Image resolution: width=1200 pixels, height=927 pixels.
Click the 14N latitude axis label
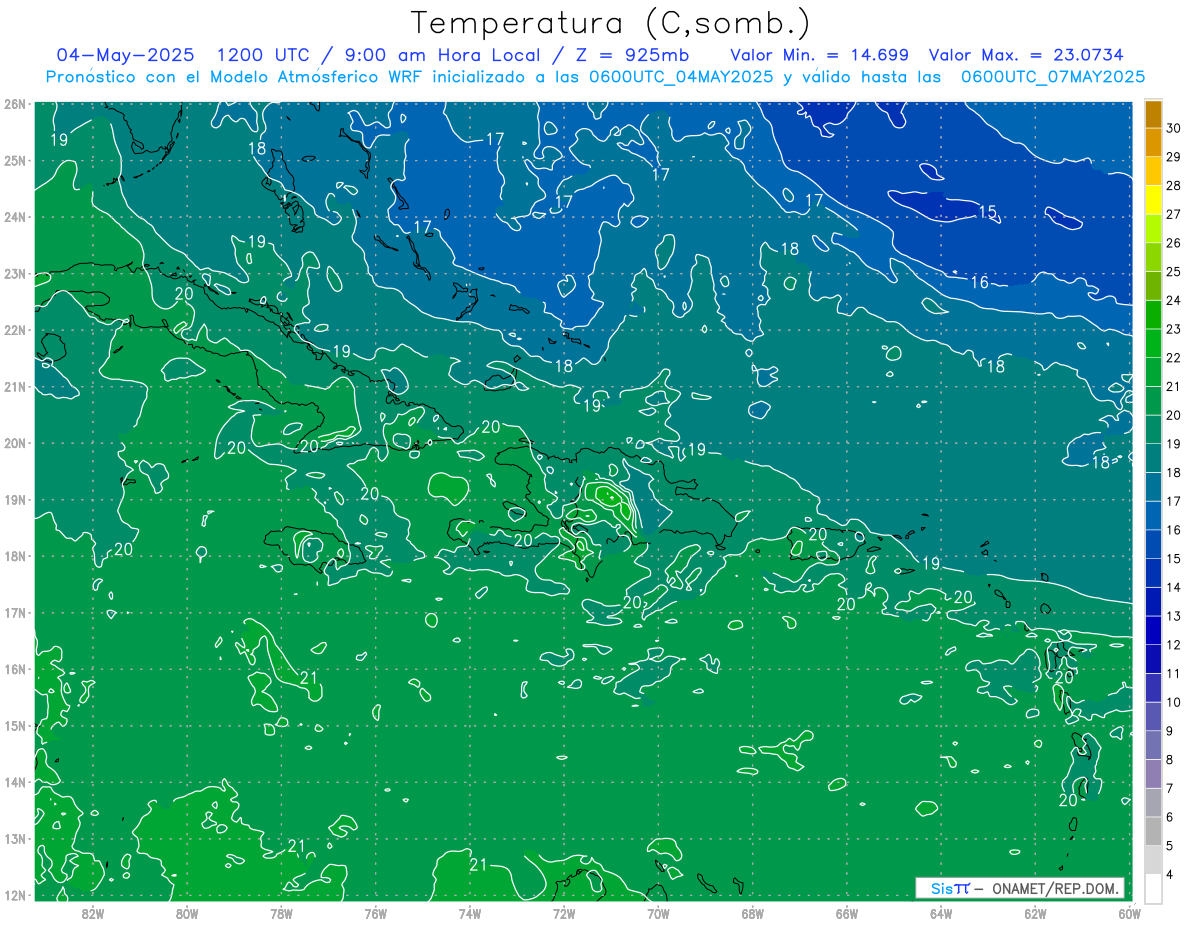click(14, 782)
